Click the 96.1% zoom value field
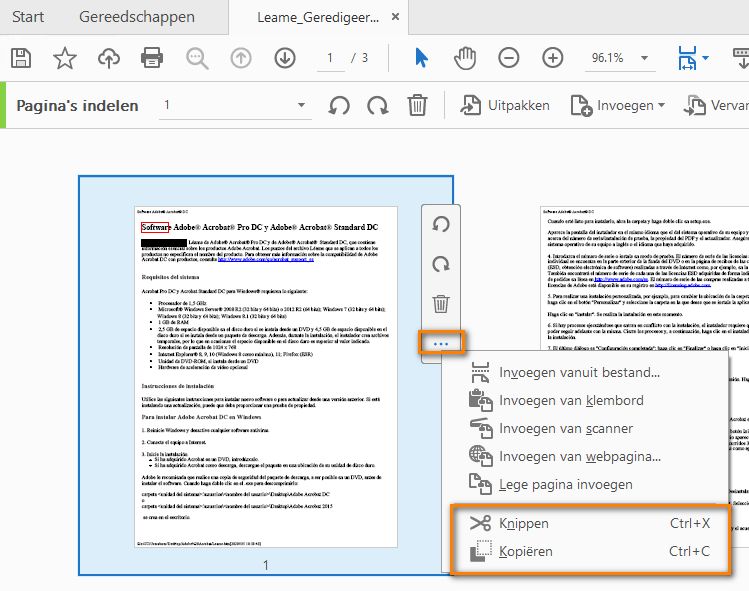The width and height of the screenshot is (749, 591). (608, 58)
